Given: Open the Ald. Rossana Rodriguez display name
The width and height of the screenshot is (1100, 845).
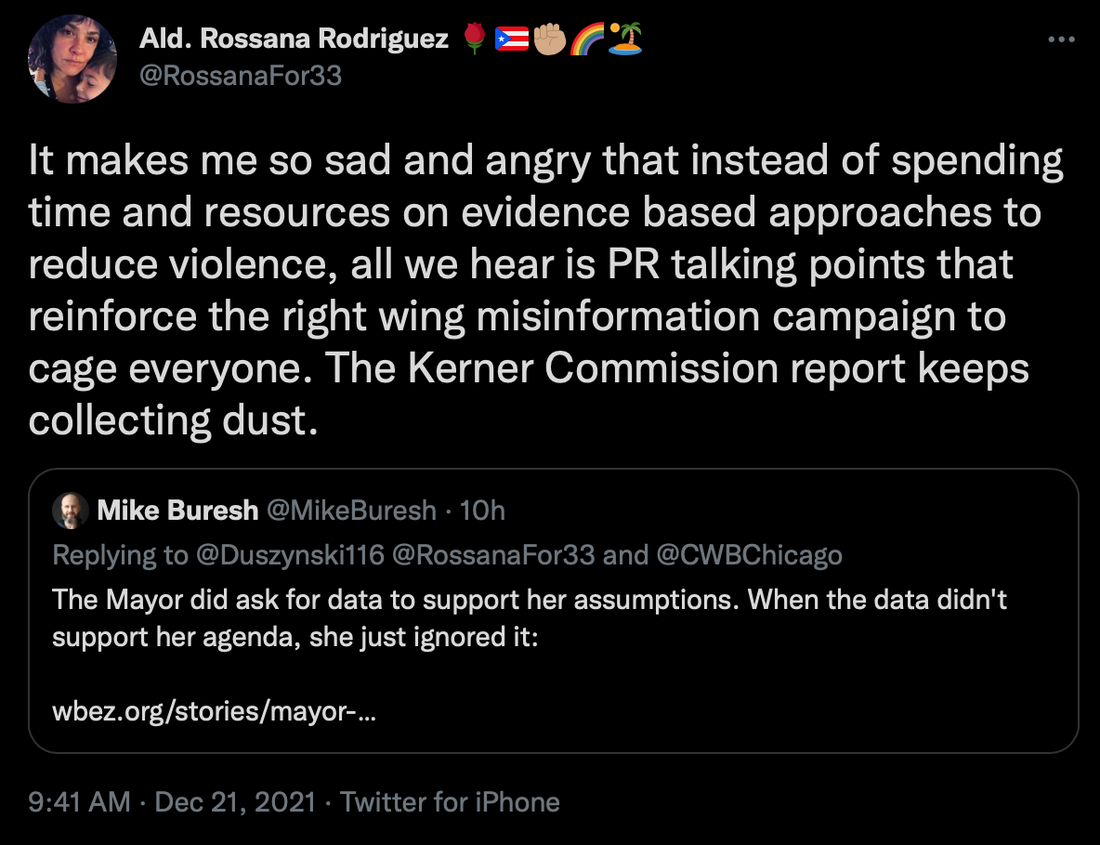Looking at the screenshot, I should tap(295, 39).
